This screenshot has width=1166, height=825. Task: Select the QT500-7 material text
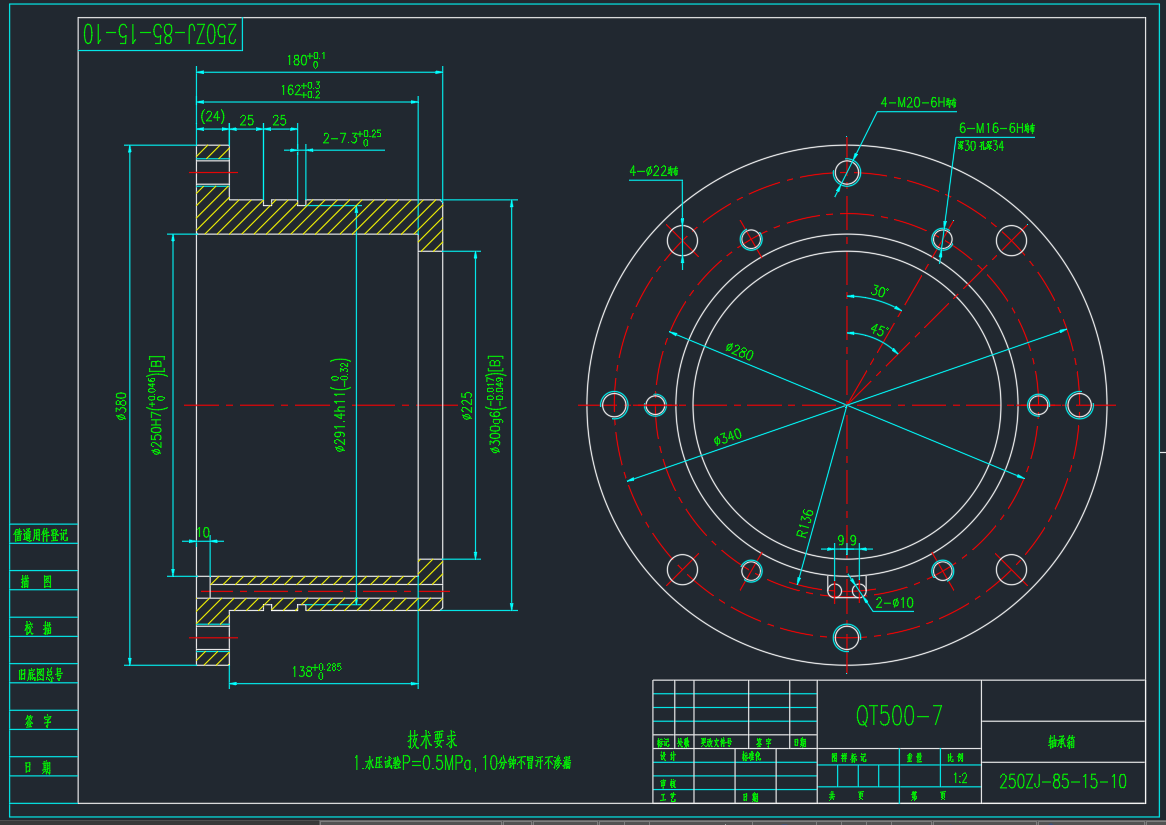tap(899, 716)
